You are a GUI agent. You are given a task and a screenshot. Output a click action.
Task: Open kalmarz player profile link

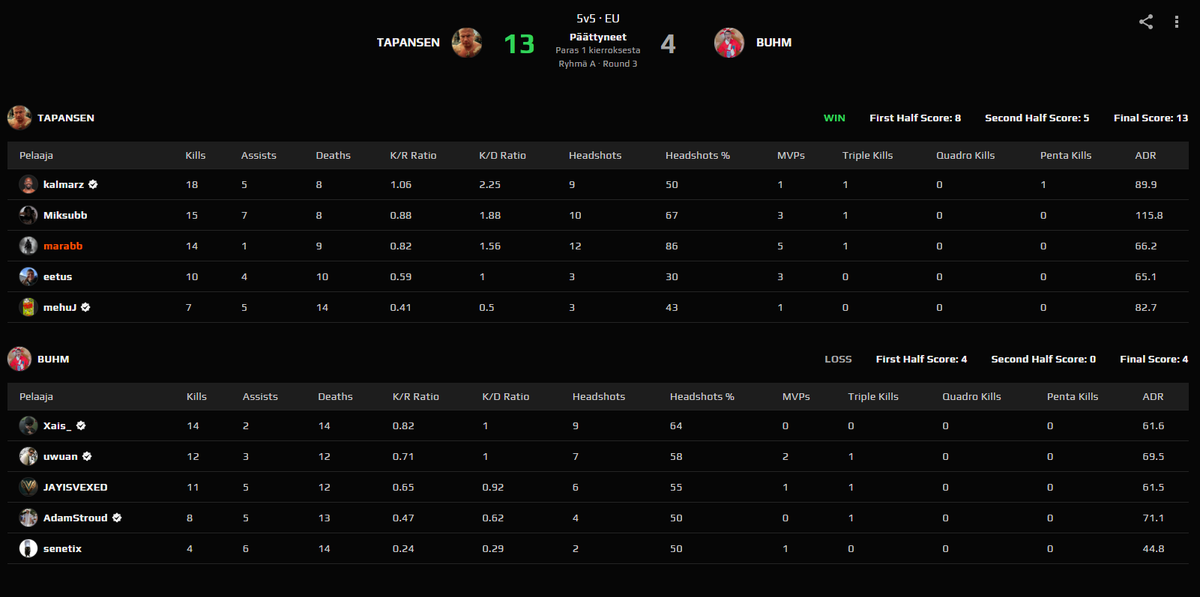[x=63, y=185]
